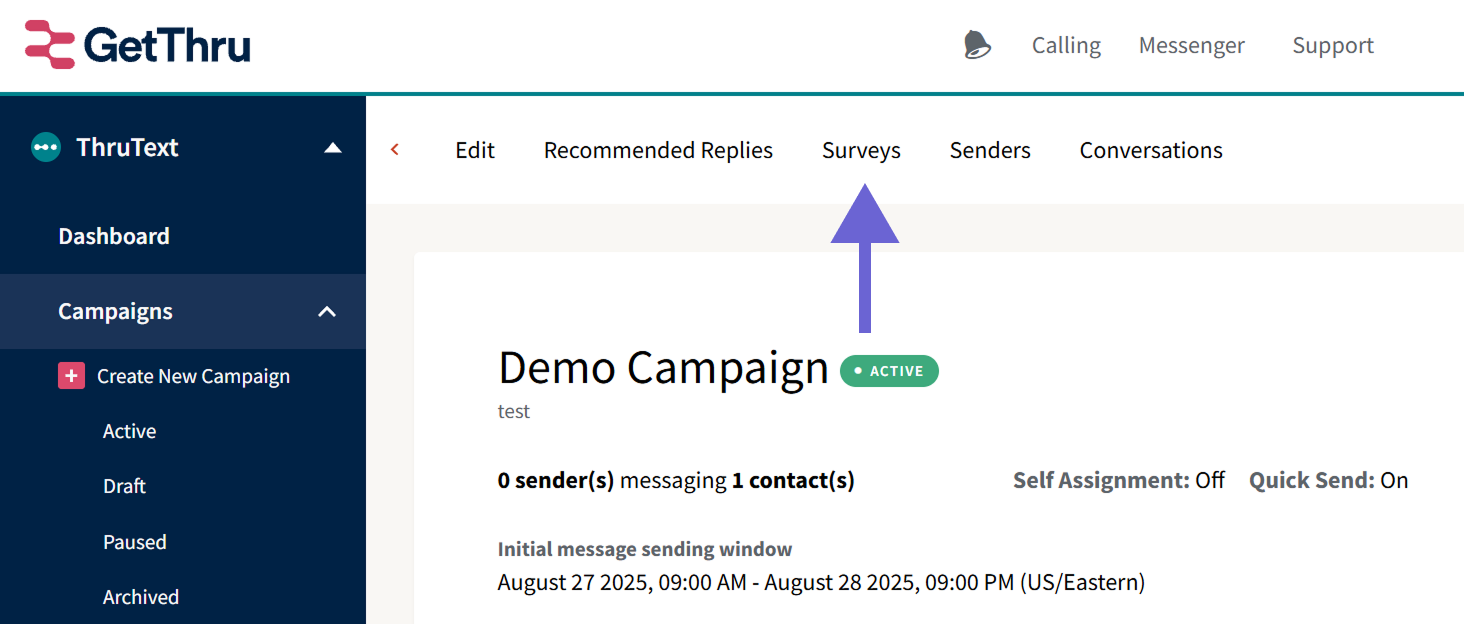Click the pink plus icon for new campaign

click(71, 376)
